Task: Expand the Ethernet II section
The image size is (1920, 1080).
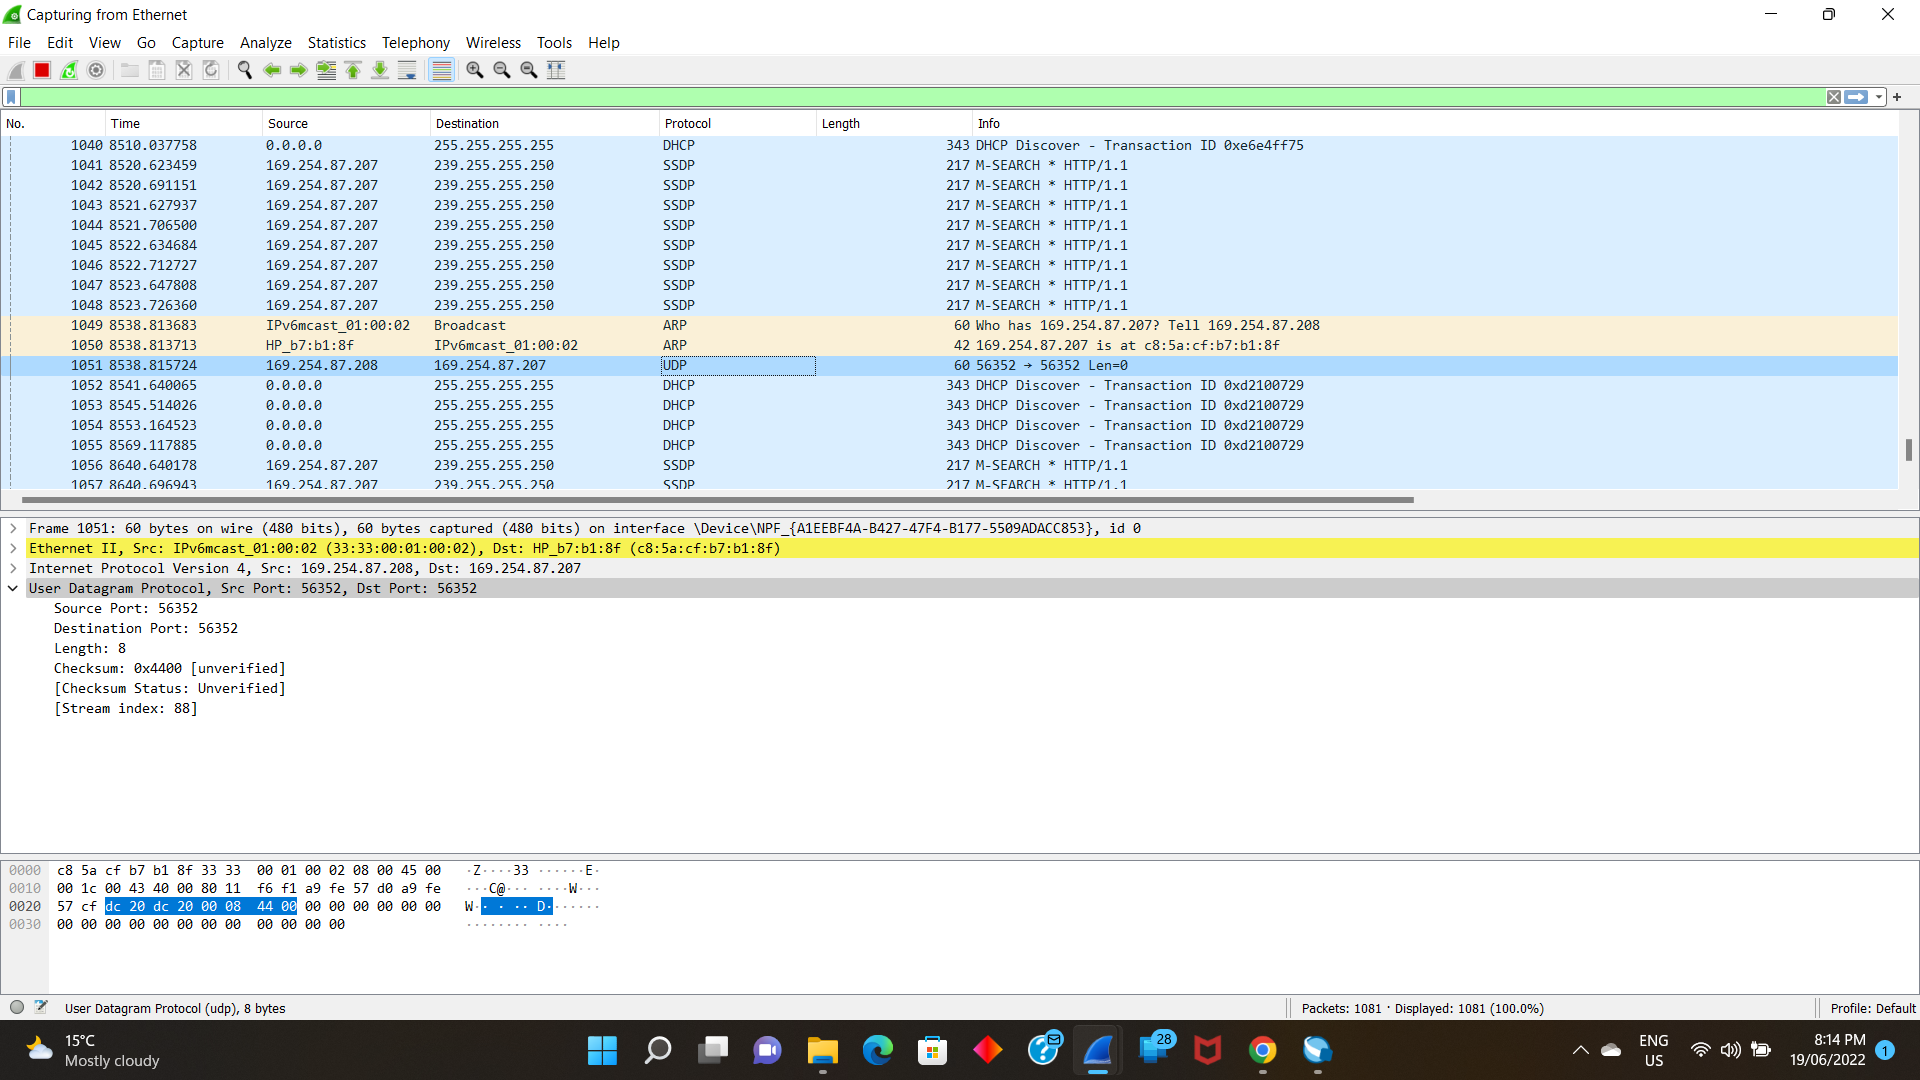Action: pyautogui.click(x=13, y=548)
